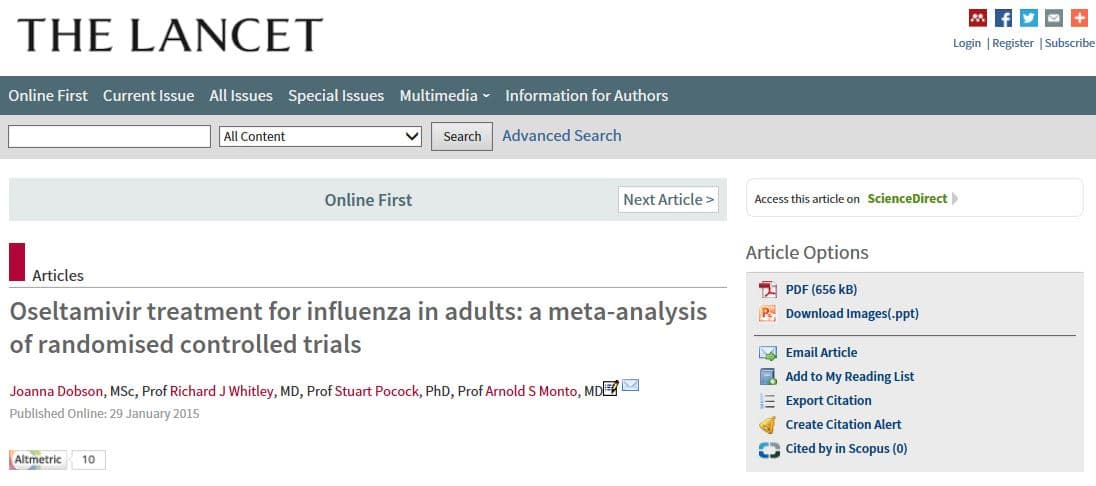Share the article on Mendeley
1096x486 pixels.
click(977, 18)
